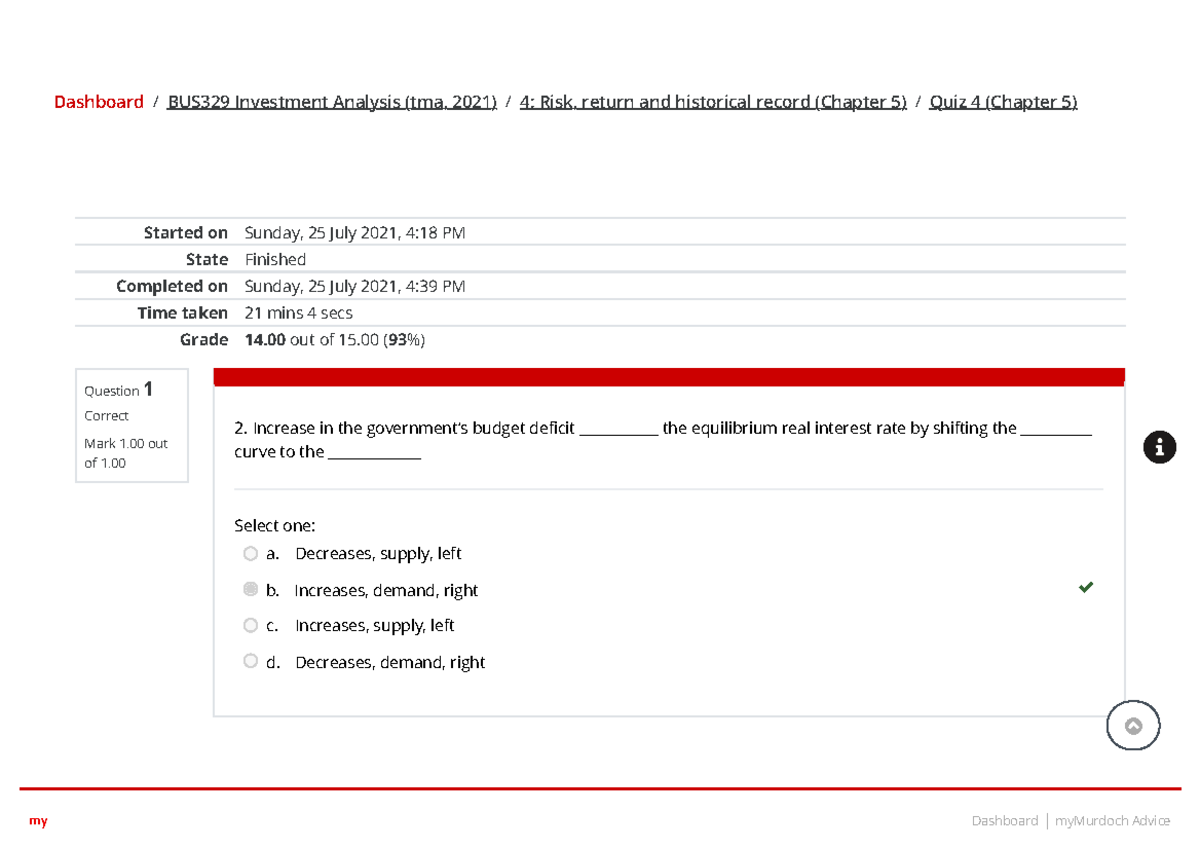Open the Dashboard breadcrumb link

99,102
